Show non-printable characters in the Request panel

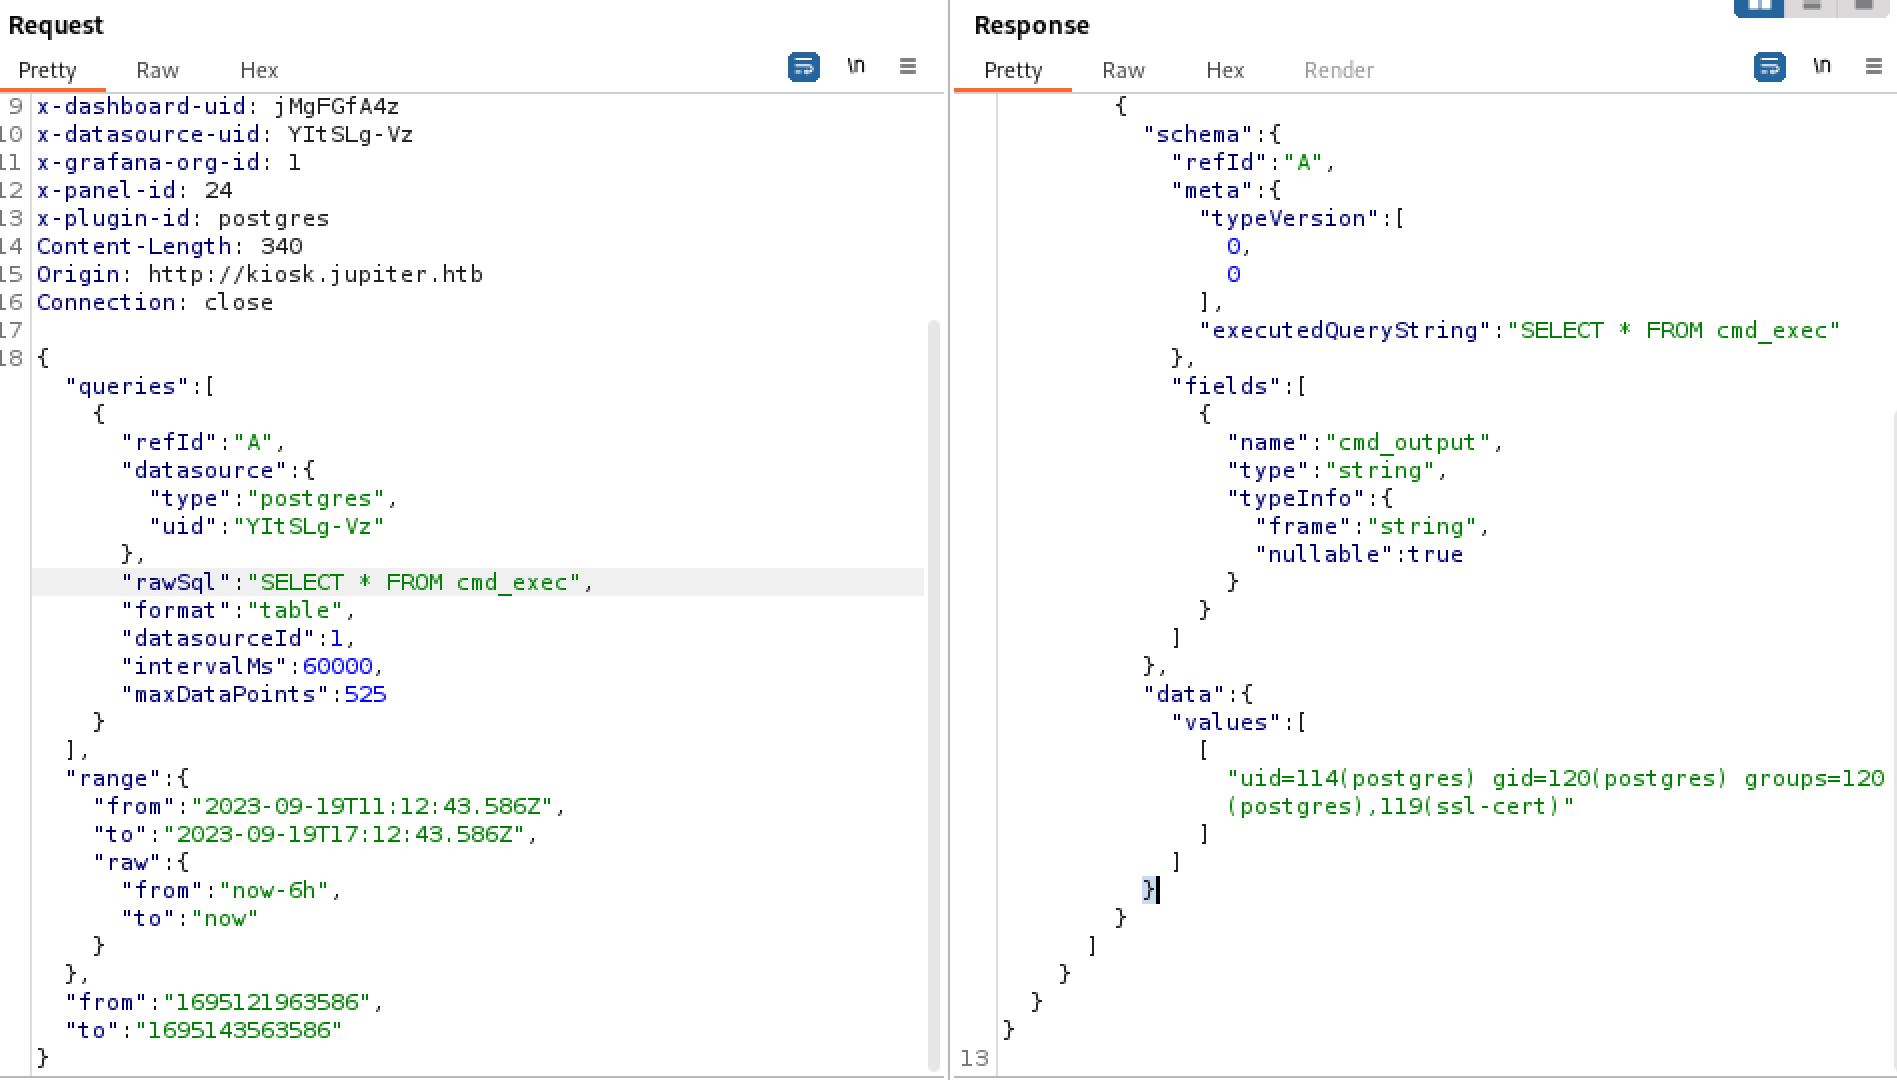coord(856,67)
